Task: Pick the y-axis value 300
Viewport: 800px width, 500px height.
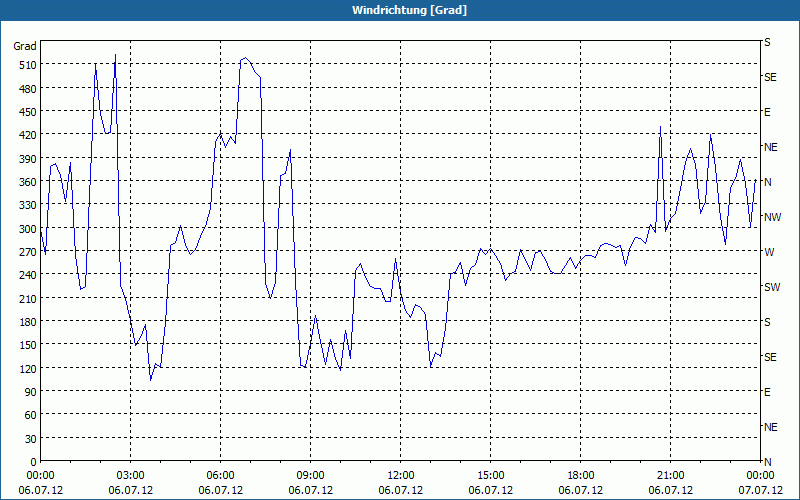Action: [28, 229]
